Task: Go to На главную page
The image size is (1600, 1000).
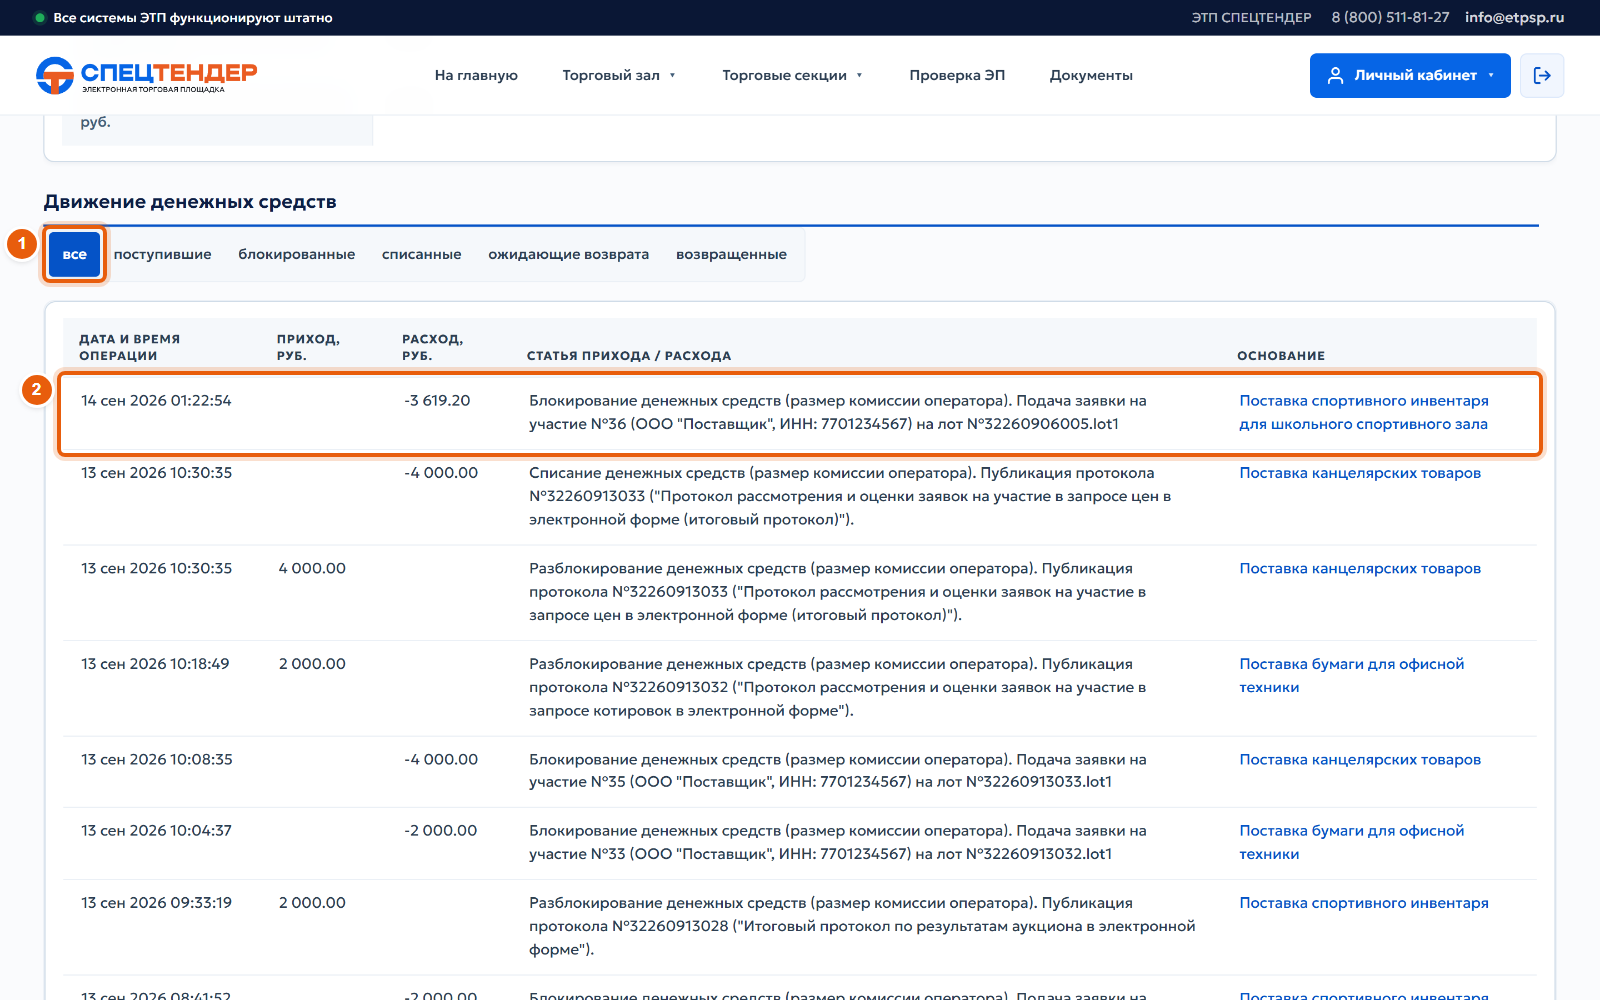Action: pyautogui.click(x=476, y=75)
